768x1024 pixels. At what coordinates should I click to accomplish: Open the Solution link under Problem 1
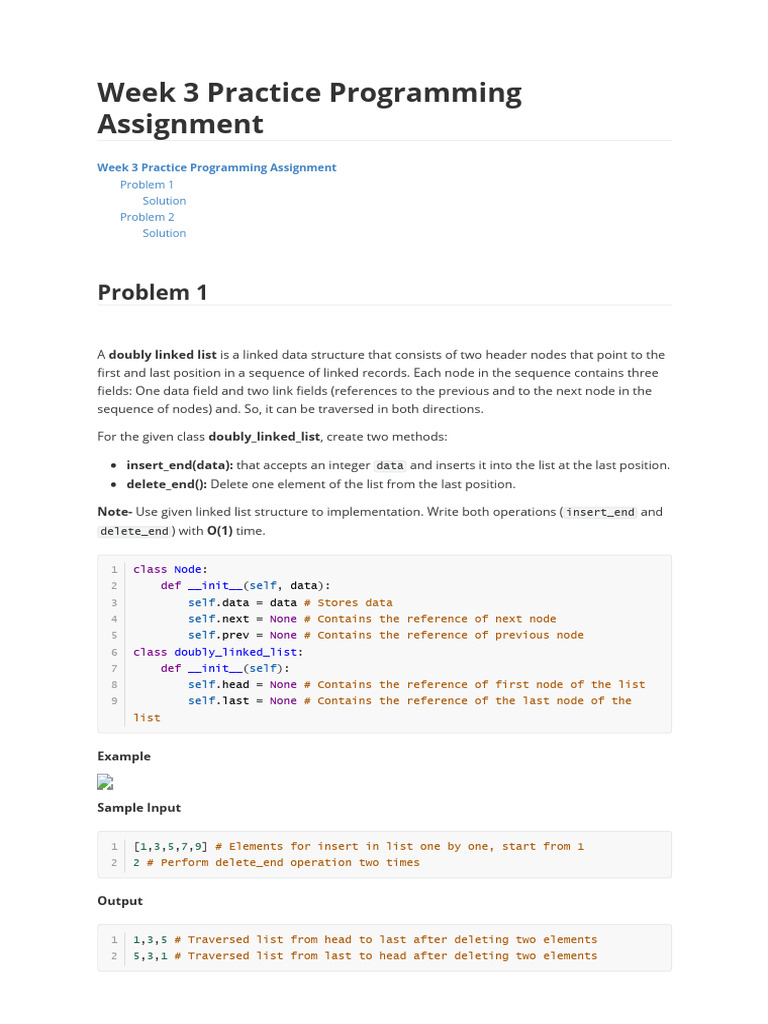pyautogui.click(x=164, y=201)
